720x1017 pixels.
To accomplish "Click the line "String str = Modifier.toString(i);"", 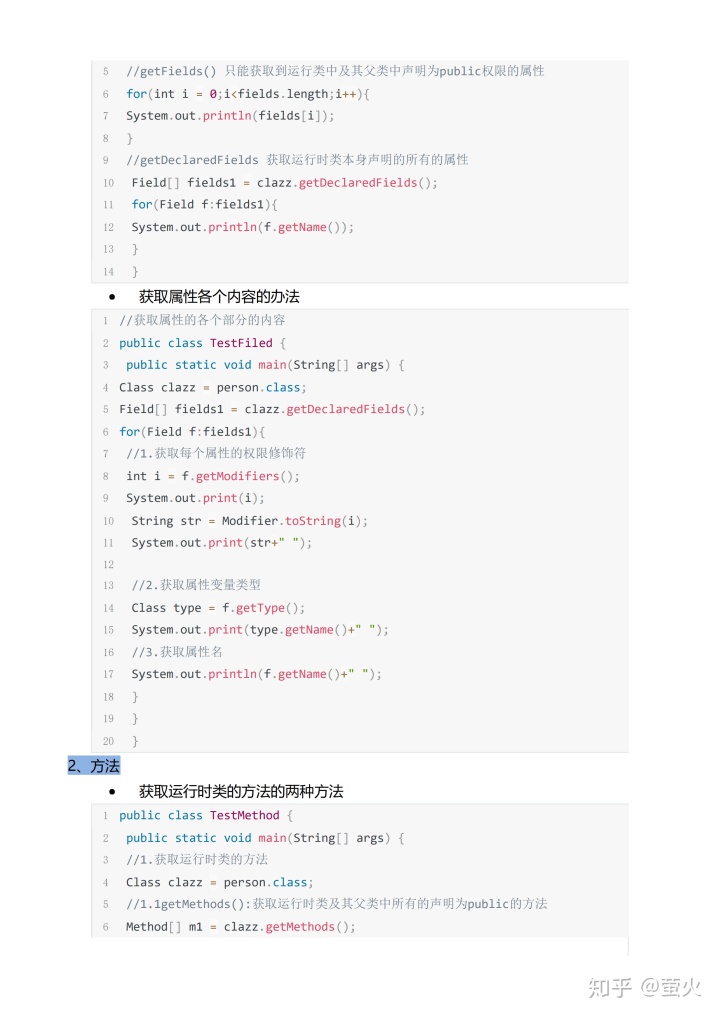I will coord(250,521).
